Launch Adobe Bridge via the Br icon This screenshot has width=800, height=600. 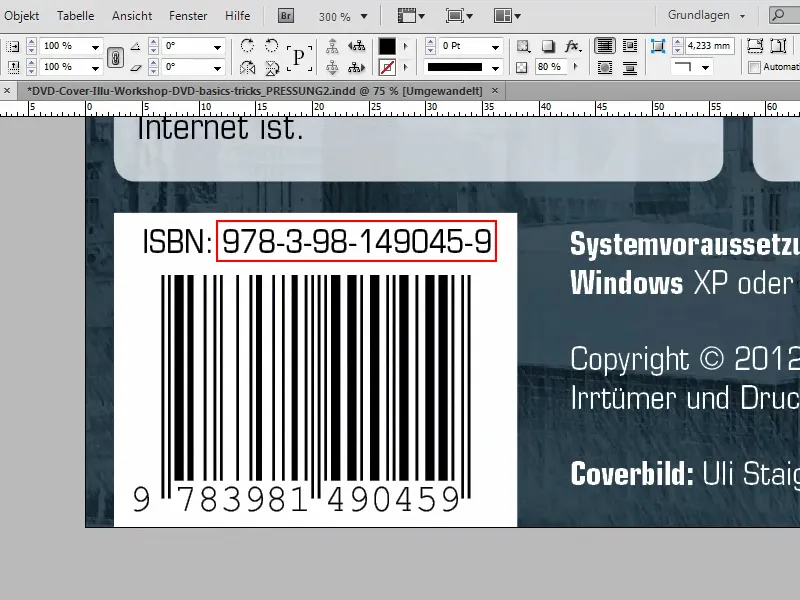click(x=286, y=16)
